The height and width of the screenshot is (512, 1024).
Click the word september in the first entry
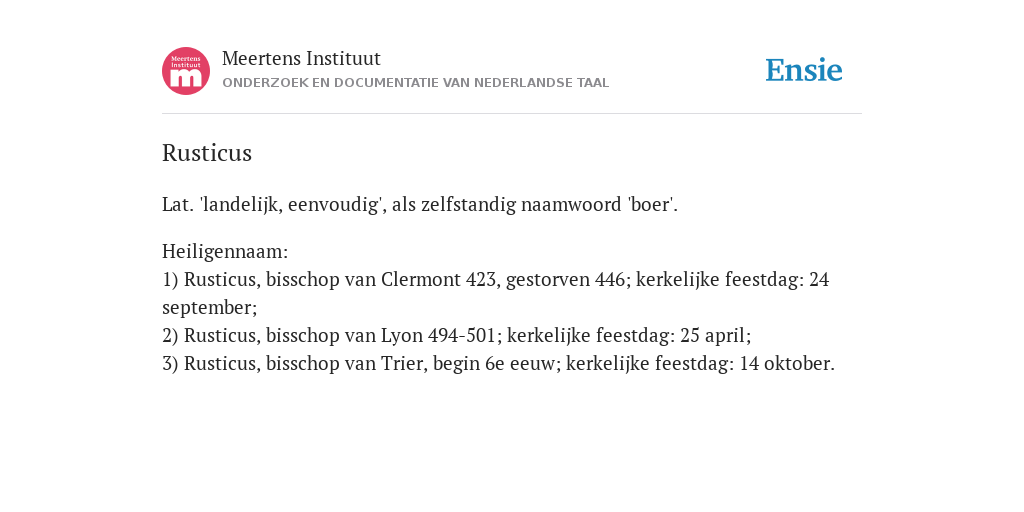click(x=210, y=308)
